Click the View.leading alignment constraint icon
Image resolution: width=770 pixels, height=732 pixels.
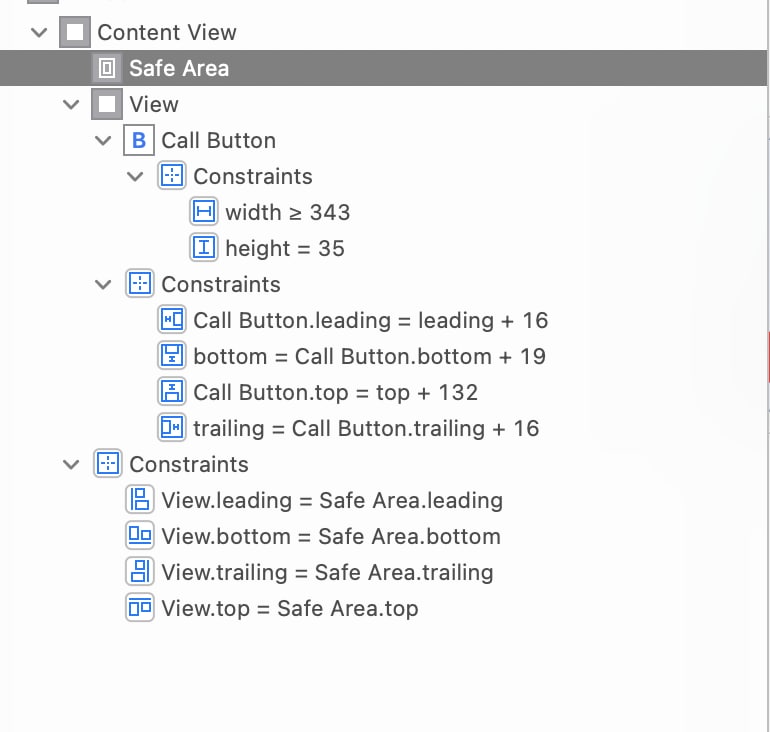coord(140,500)
